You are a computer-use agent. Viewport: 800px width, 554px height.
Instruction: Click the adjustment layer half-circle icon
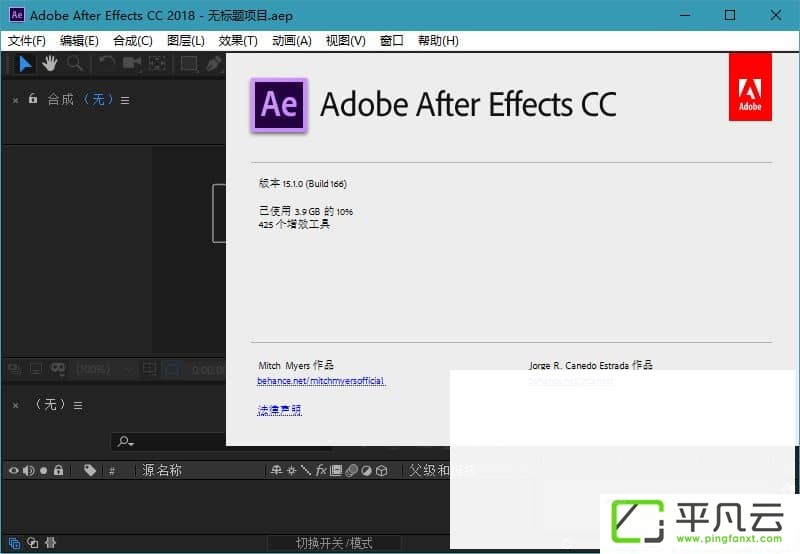366,470
